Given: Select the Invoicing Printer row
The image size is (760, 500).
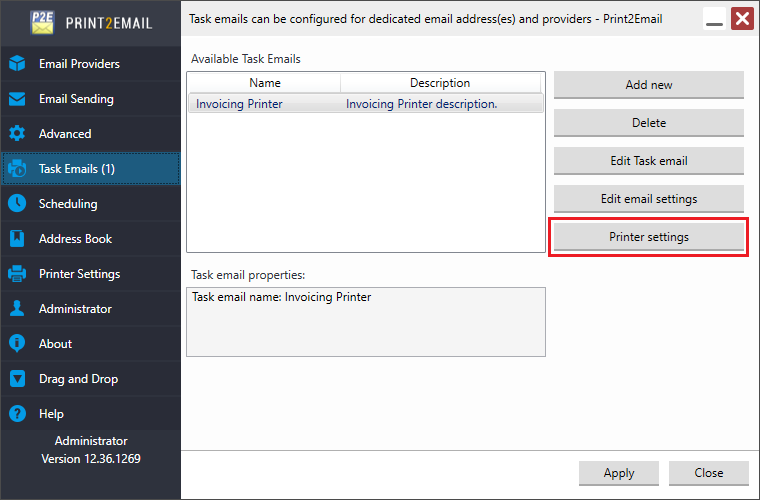Looking at the screenshot, I should 365,104.
